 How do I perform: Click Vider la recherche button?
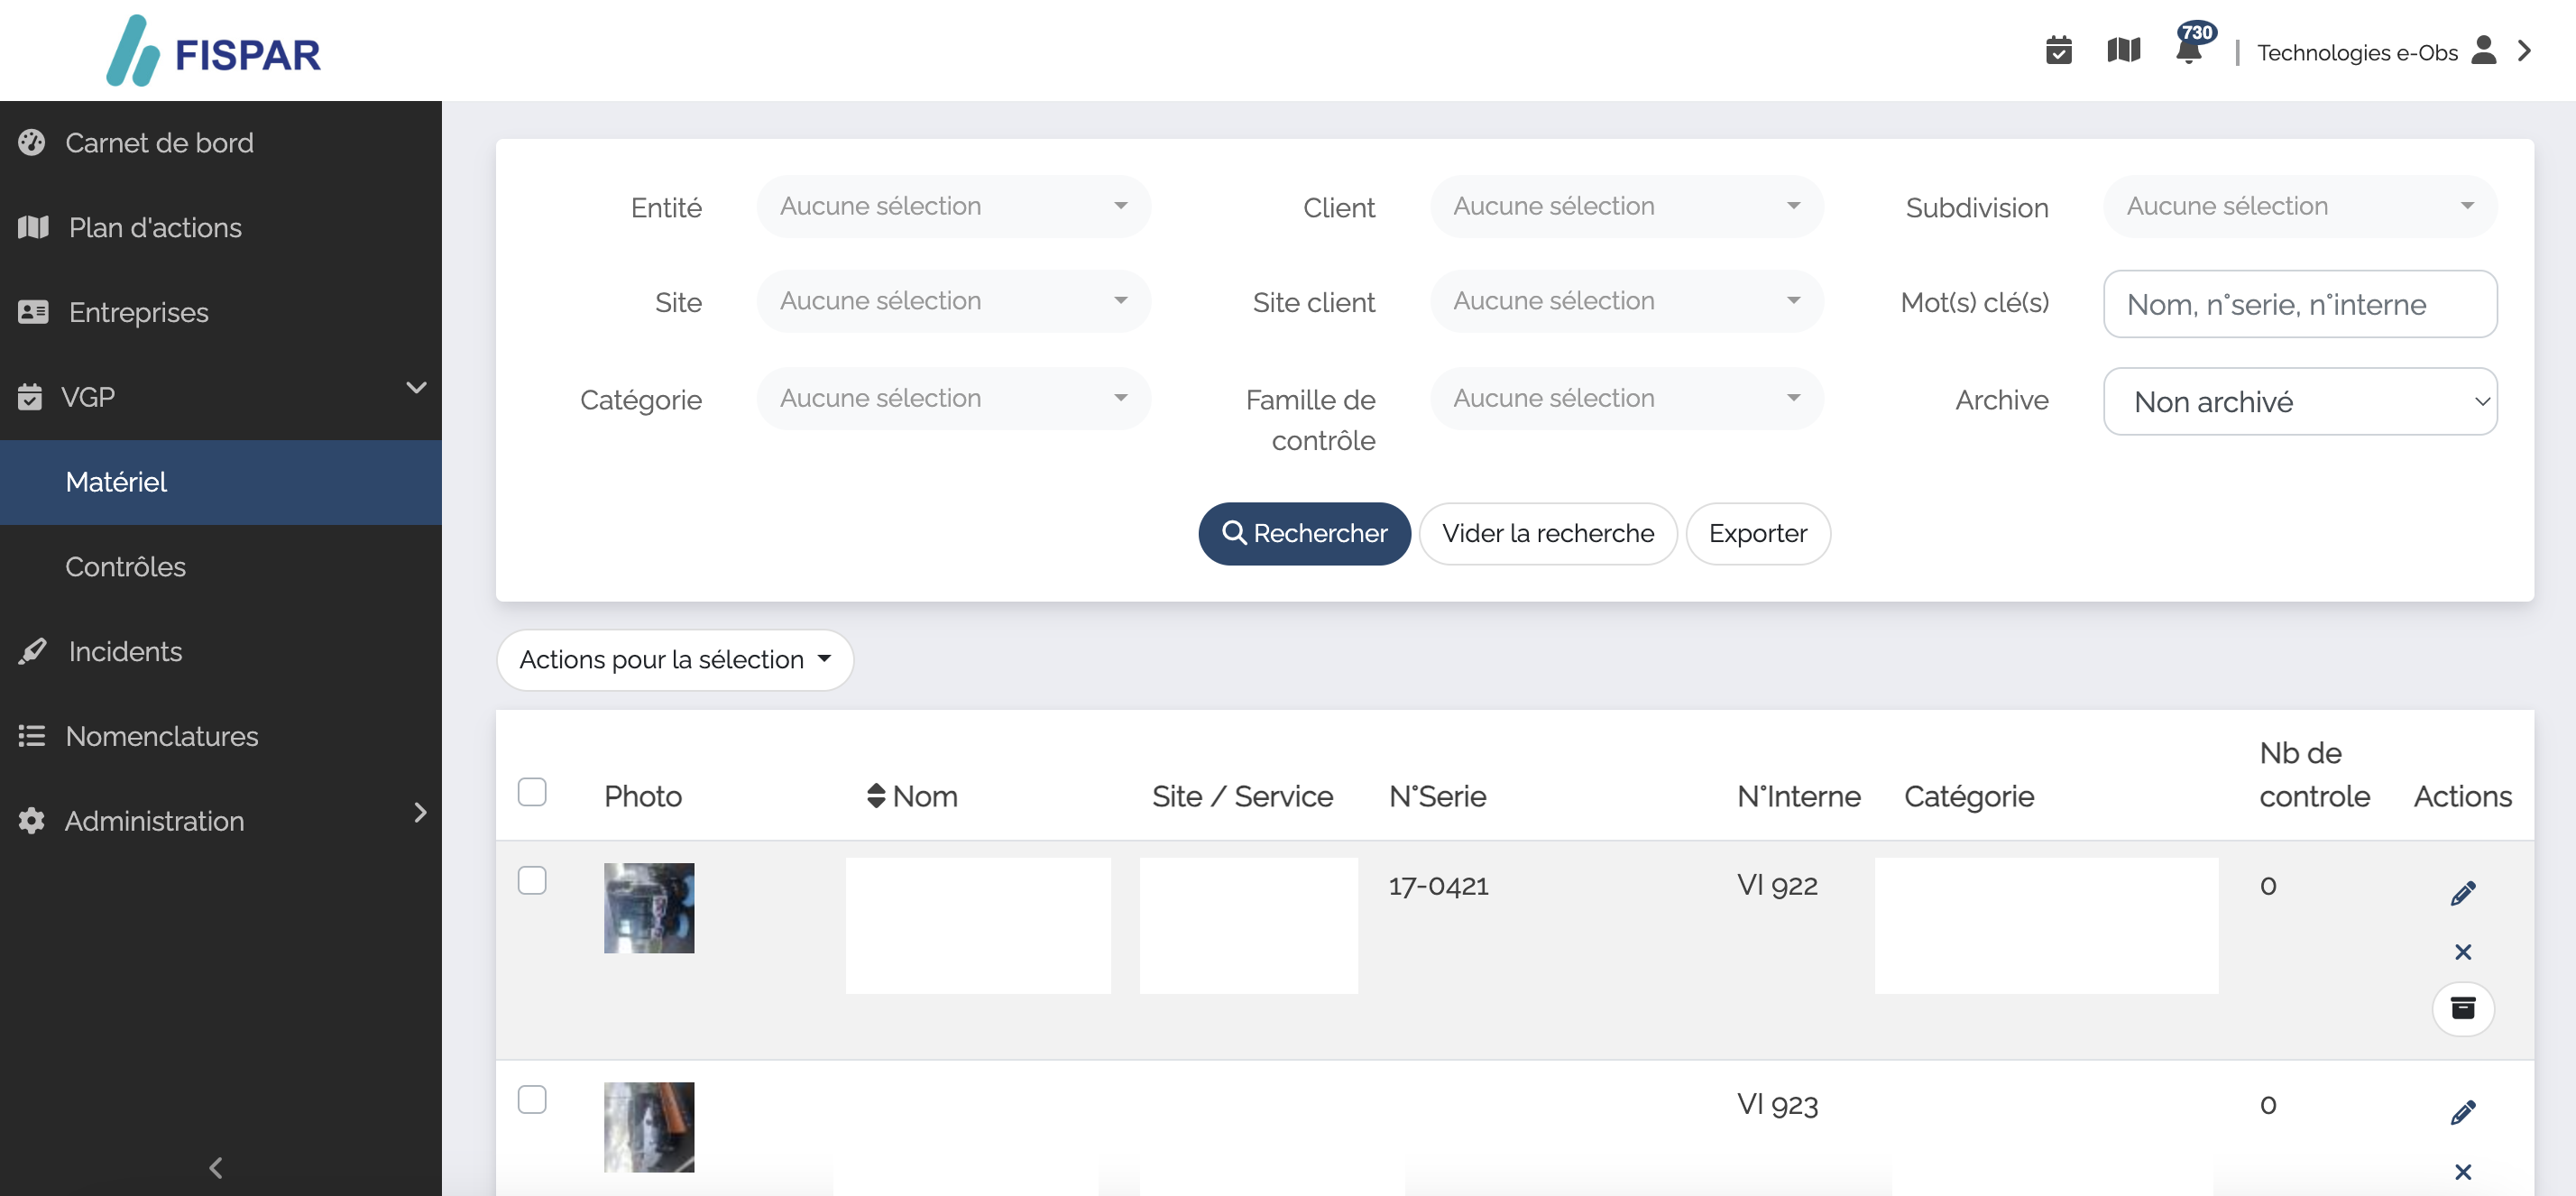(1548, 532)
